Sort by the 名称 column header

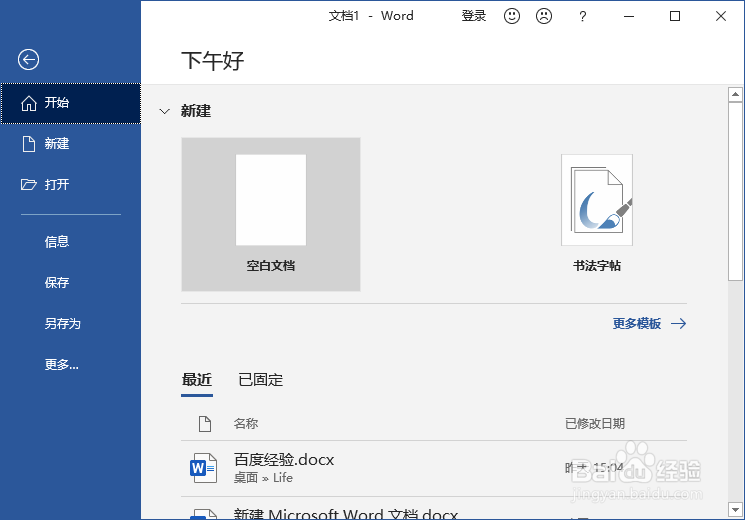(x=246, y=424)
